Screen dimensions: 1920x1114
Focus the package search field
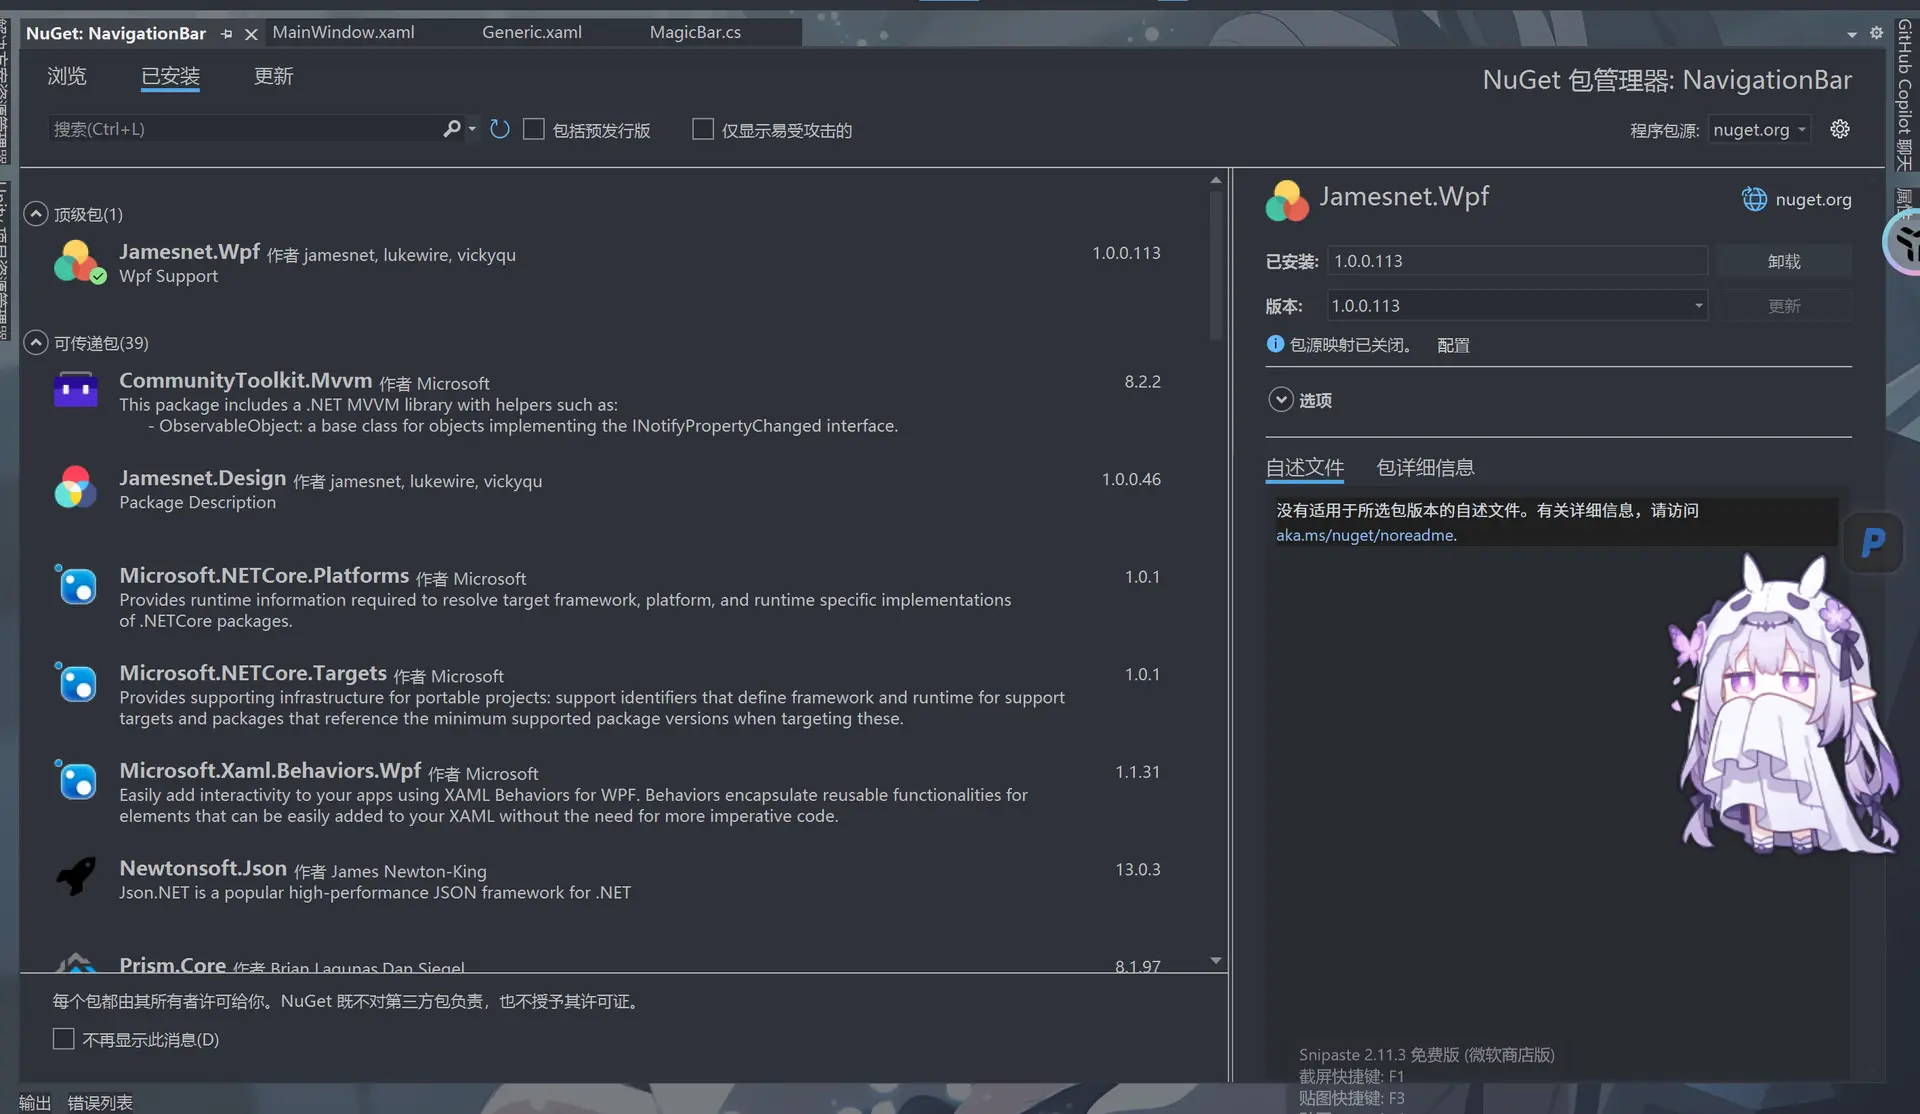pos(245,129)
